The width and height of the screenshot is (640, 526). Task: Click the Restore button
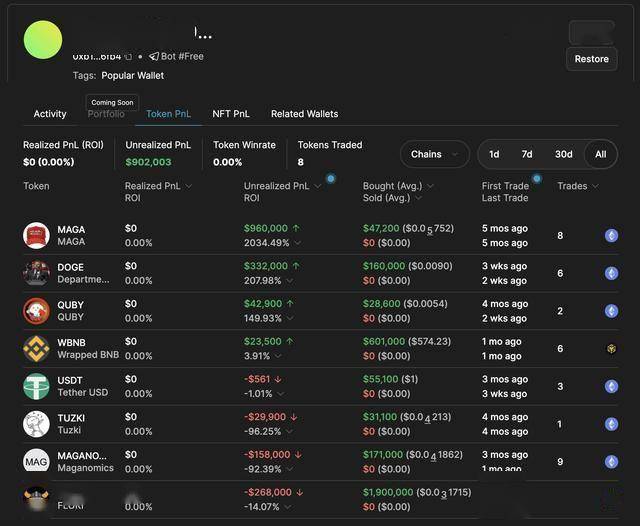[x=591, y=59]
